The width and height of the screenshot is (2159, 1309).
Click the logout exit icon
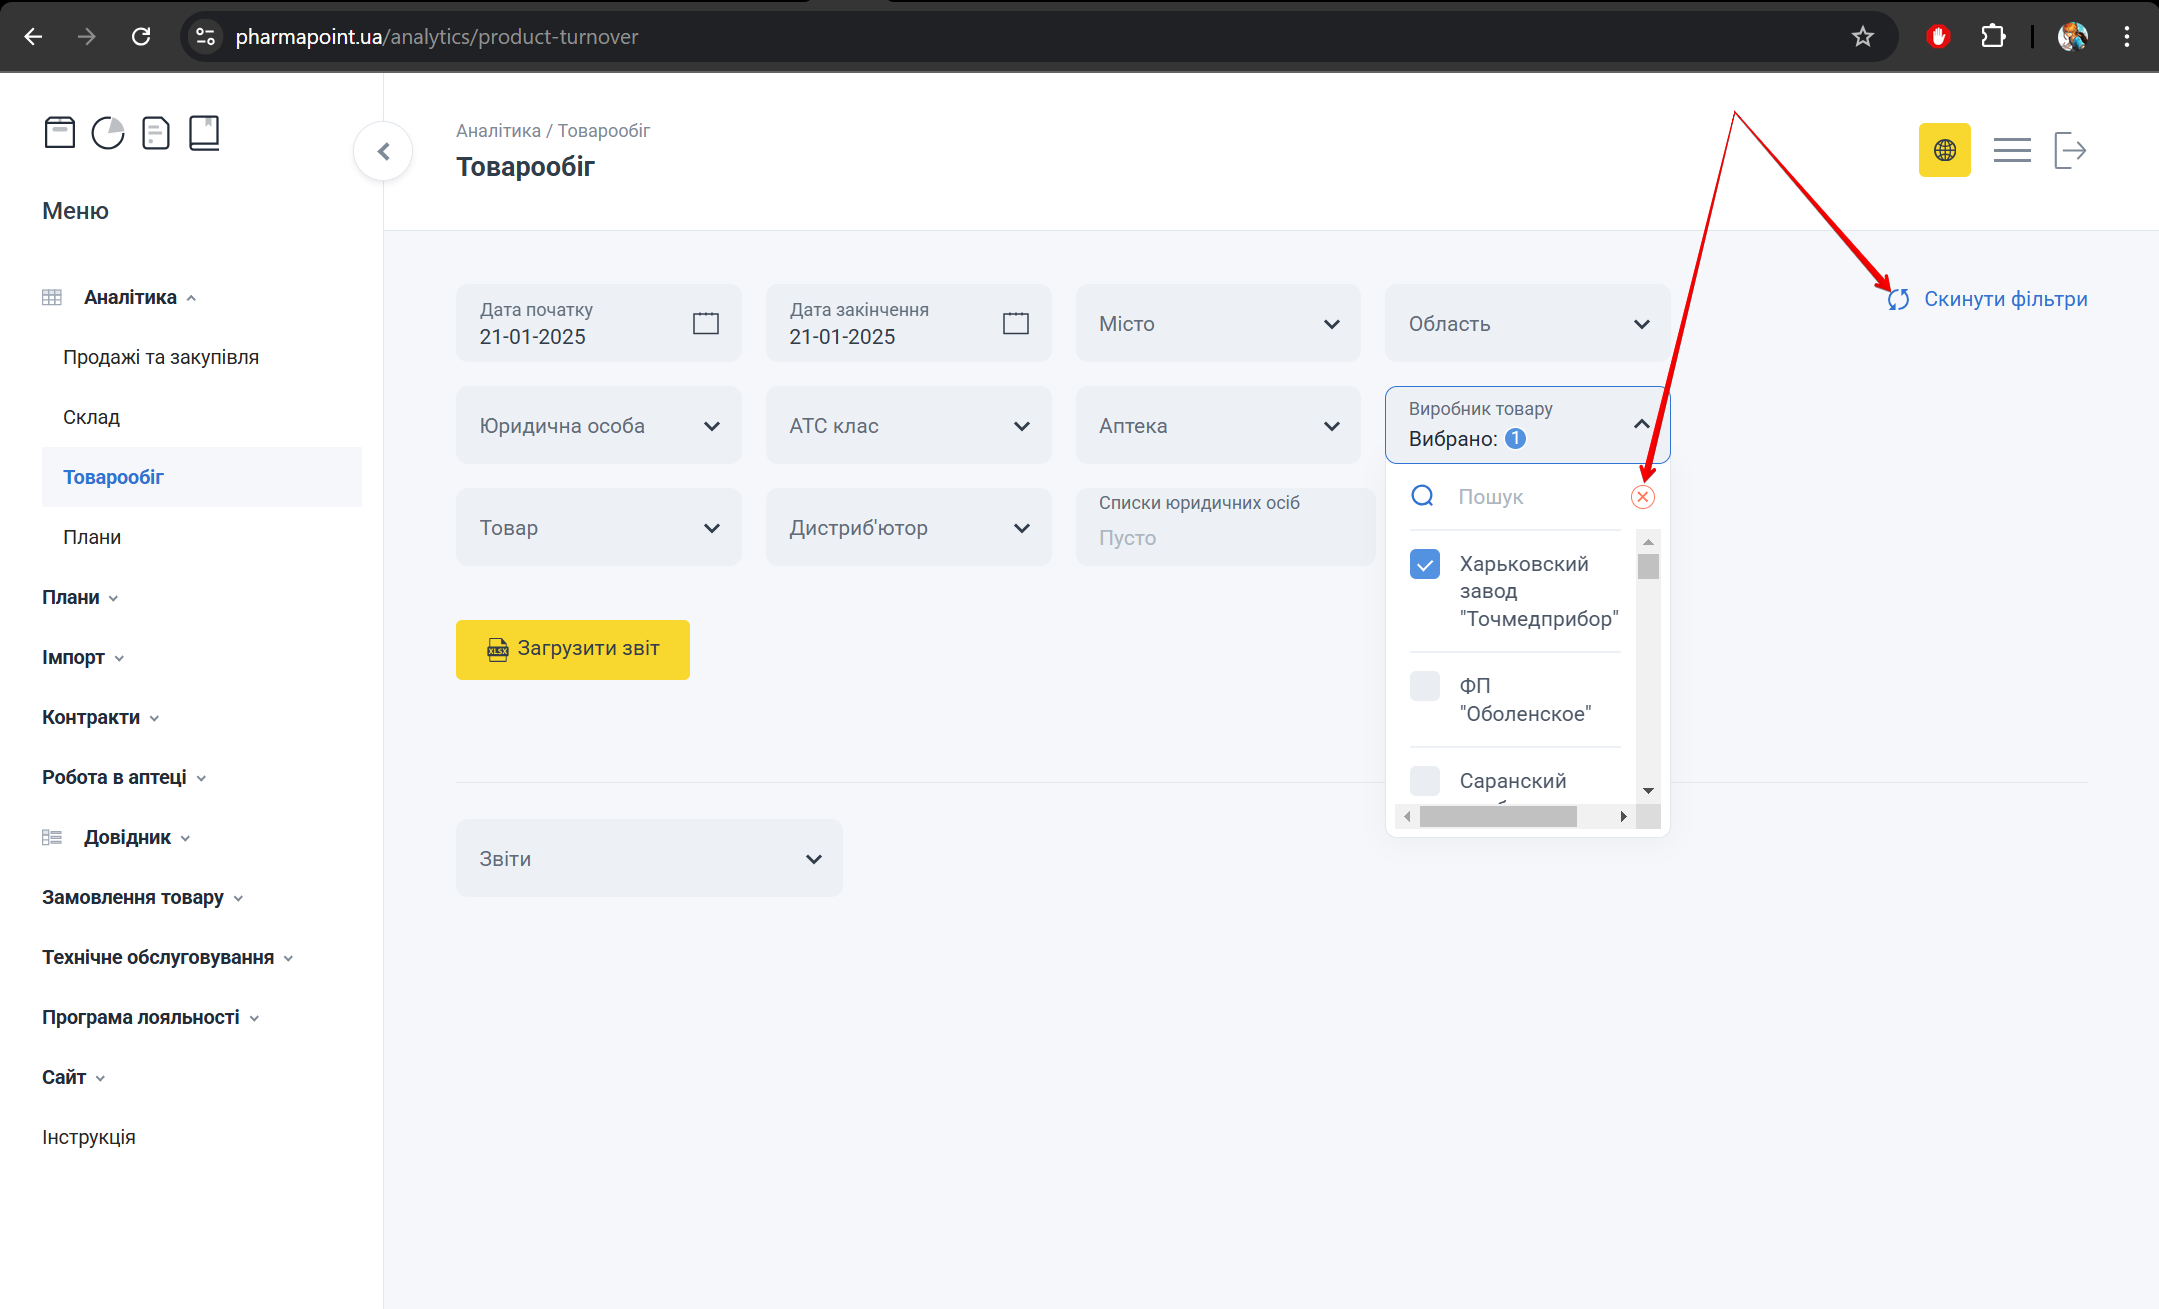(x=2069, y=150)
